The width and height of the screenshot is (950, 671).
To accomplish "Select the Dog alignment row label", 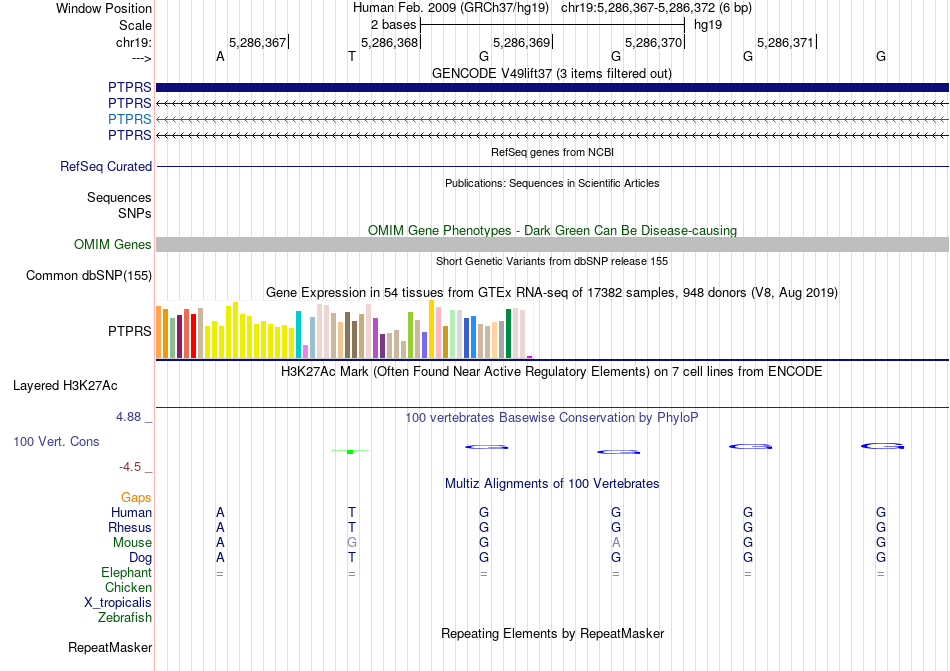I will (x=140, y=558).
